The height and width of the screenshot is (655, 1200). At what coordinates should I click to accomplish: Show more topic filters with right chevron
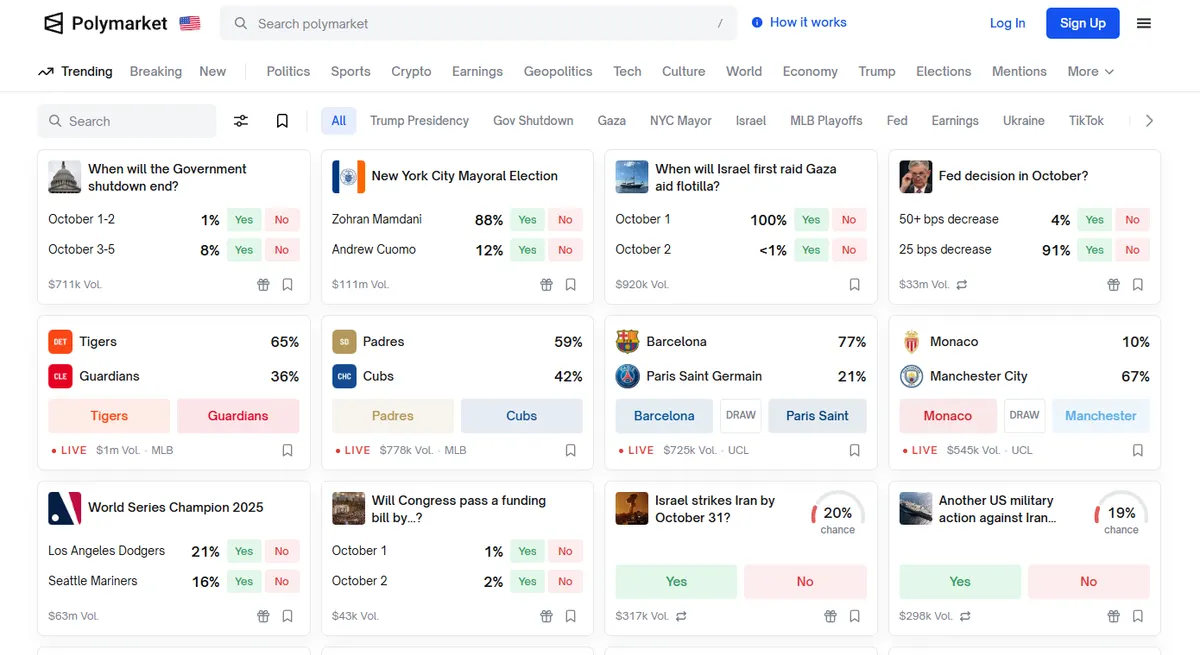coord(1149,121)
